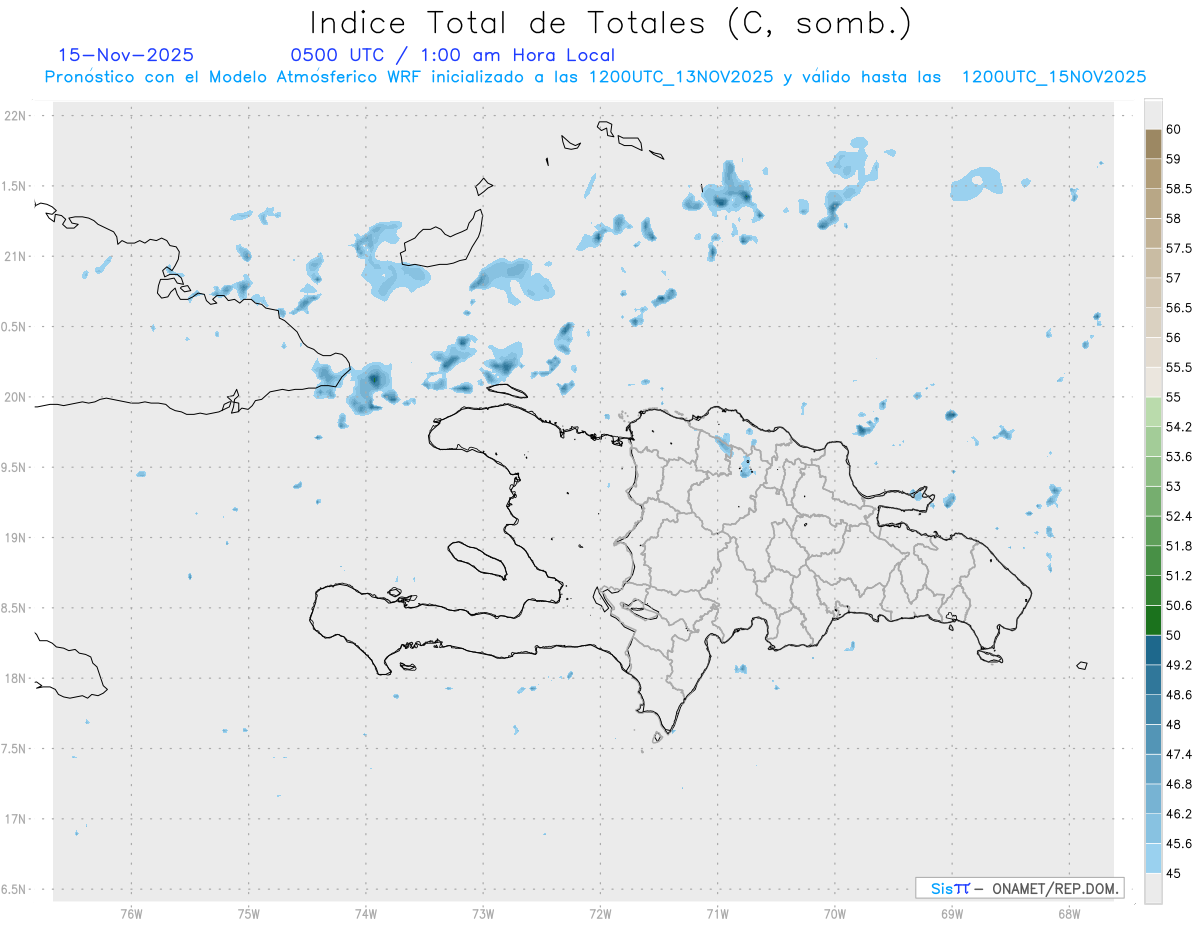The image size is (1200, 927).
Task: Click the "76W" longitude label
Action: tap(131, 913)
